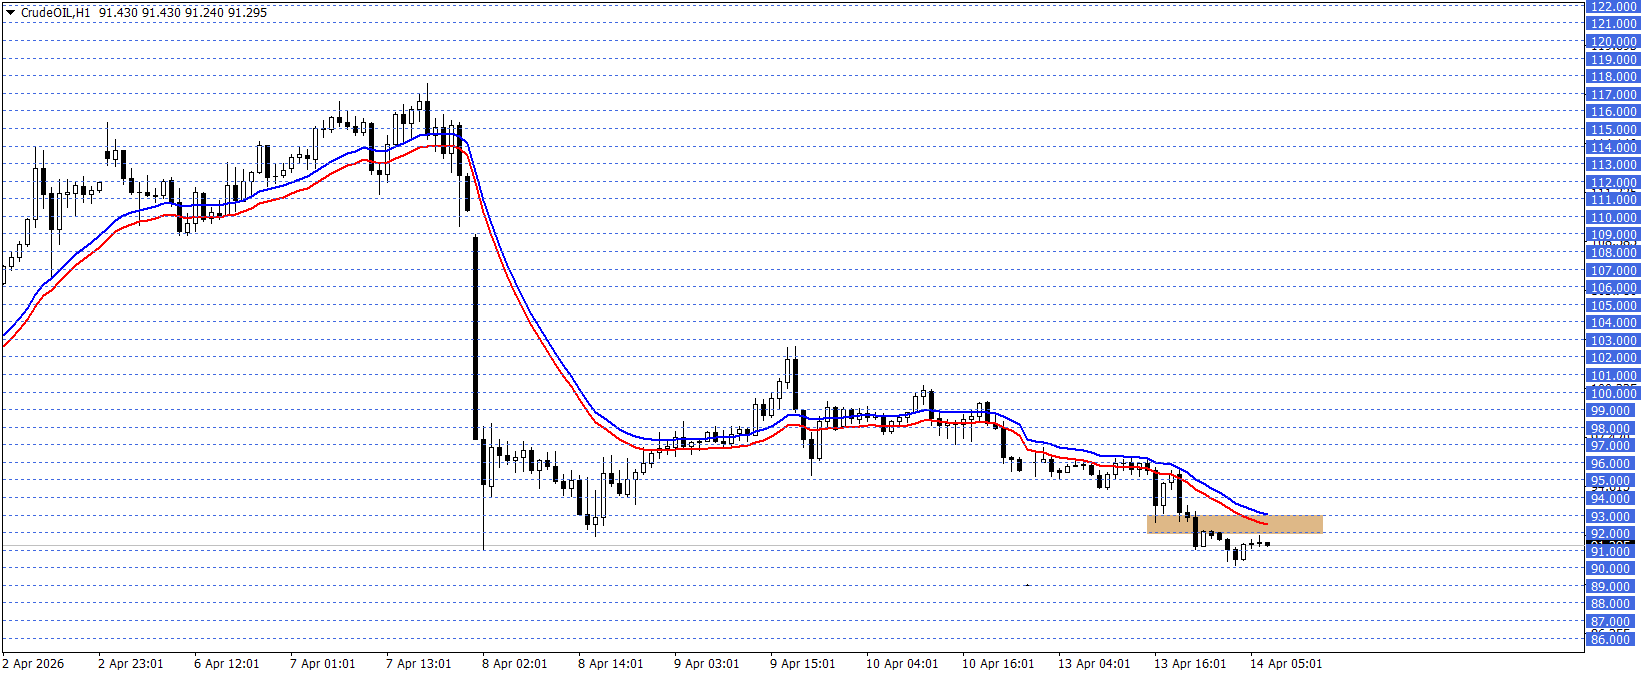This screenshot has height=676, width=1641.
Task: Click the 8 Apr 14:01 time label
Action: coord(610,664)
